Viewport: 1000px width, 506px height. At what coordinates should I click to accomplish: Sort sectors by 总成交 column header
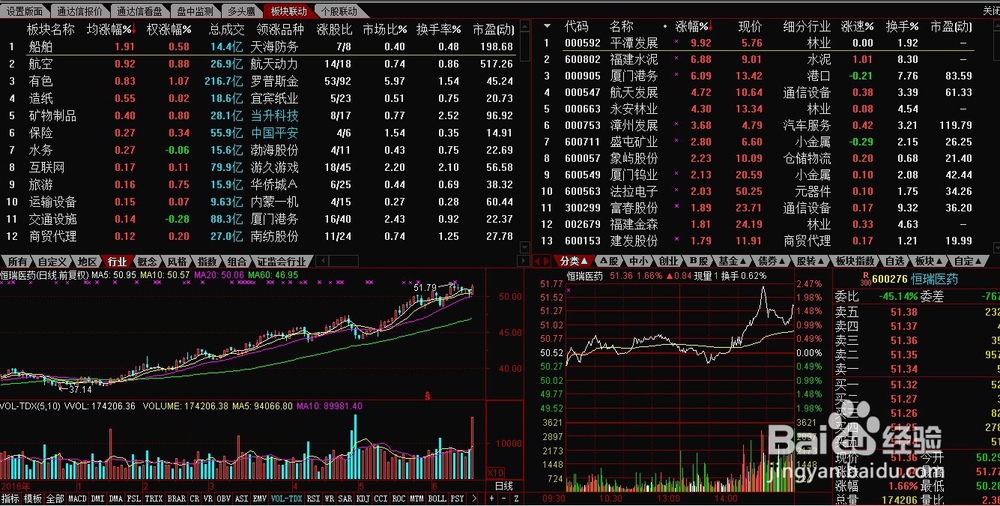226,29
